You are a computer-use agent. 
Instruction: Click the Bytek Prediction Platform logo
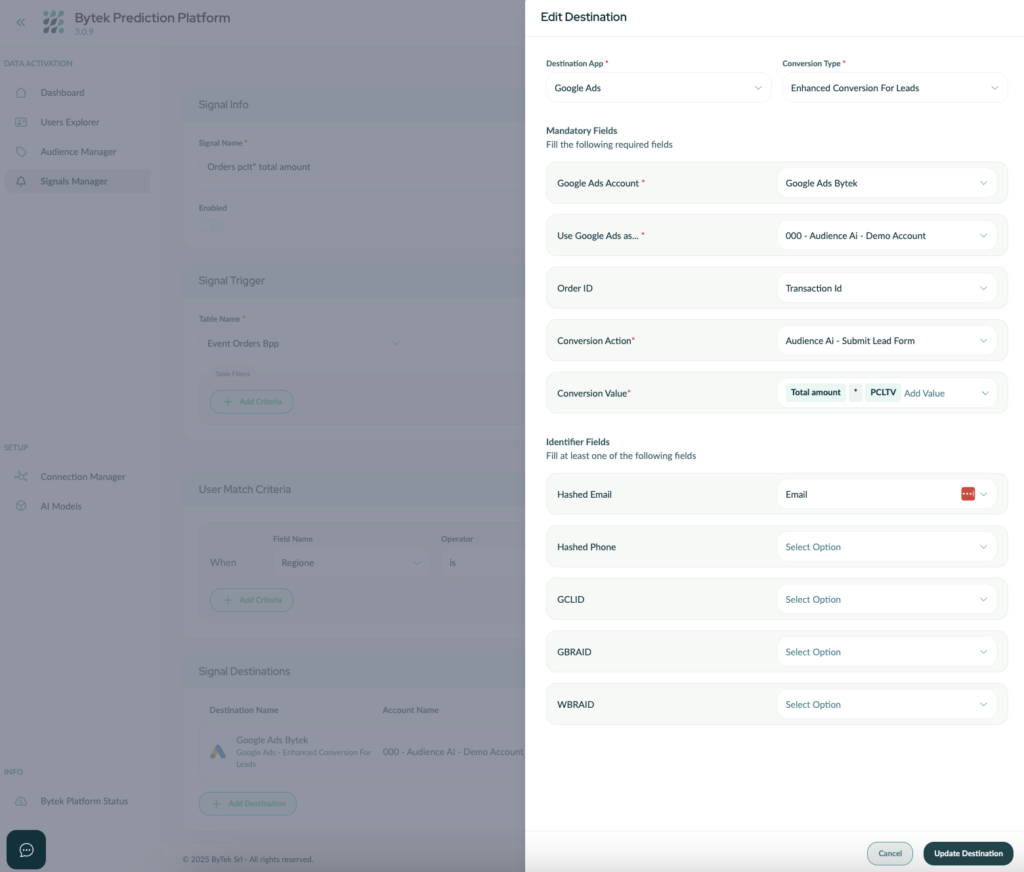coord(52,21)
